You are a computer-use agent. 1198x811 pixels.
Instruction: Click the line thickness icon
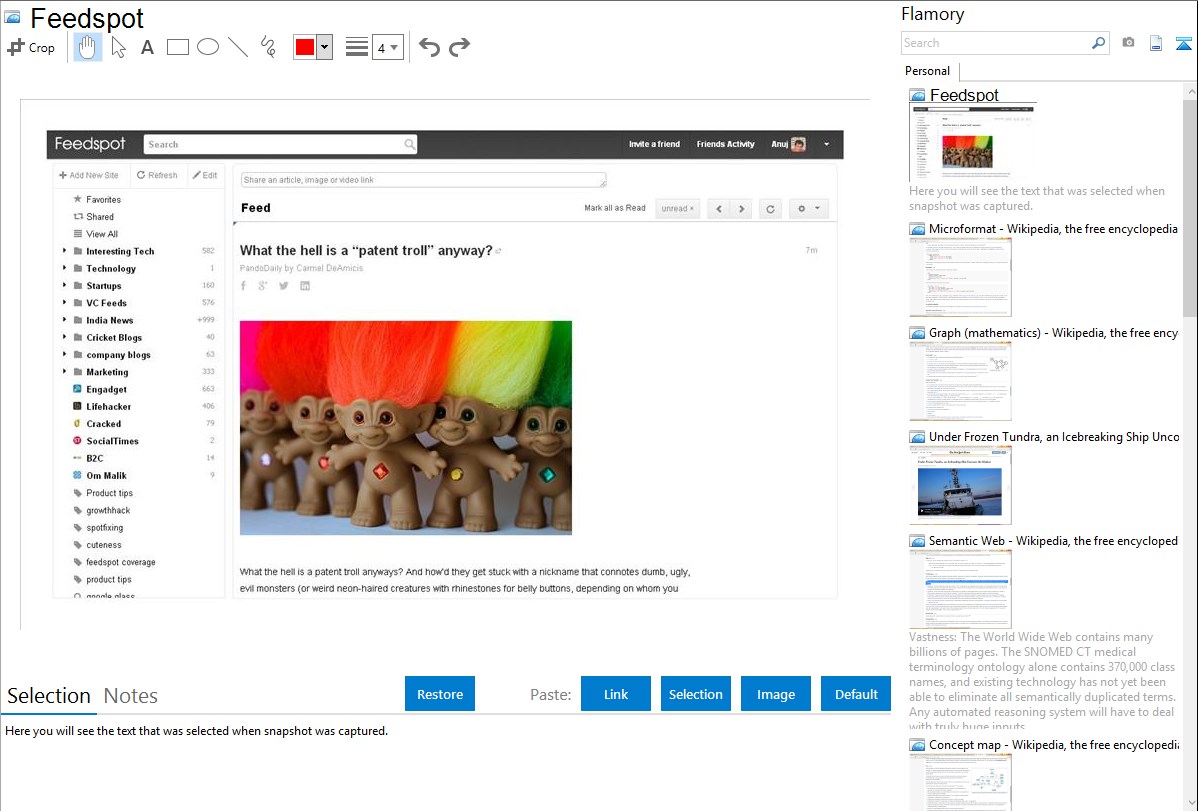coord(357,47)
